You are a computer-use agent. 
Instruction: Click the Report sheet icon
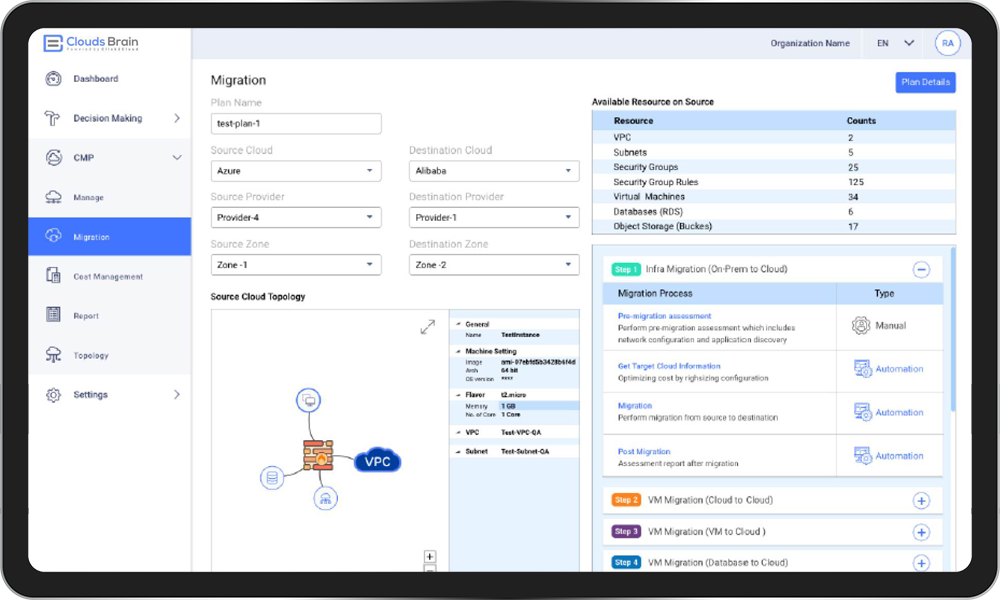(54, 314)
